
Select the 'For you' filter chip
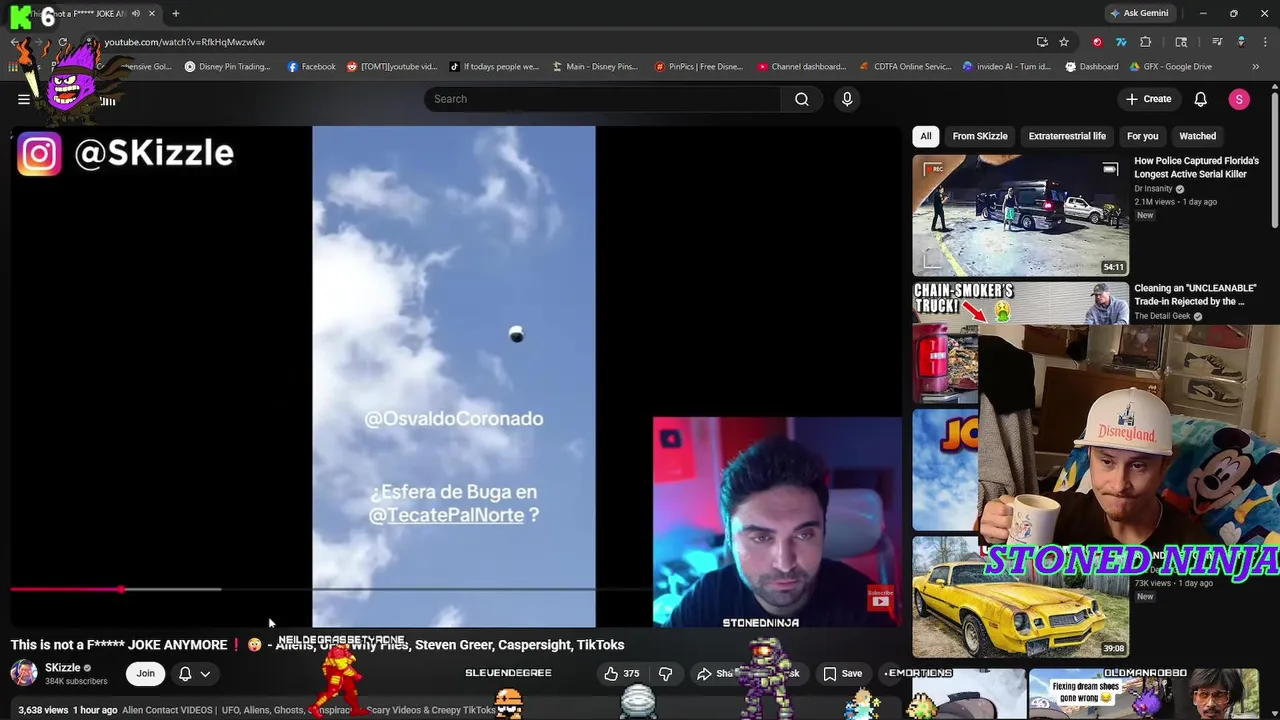(x=1142, y=136)
